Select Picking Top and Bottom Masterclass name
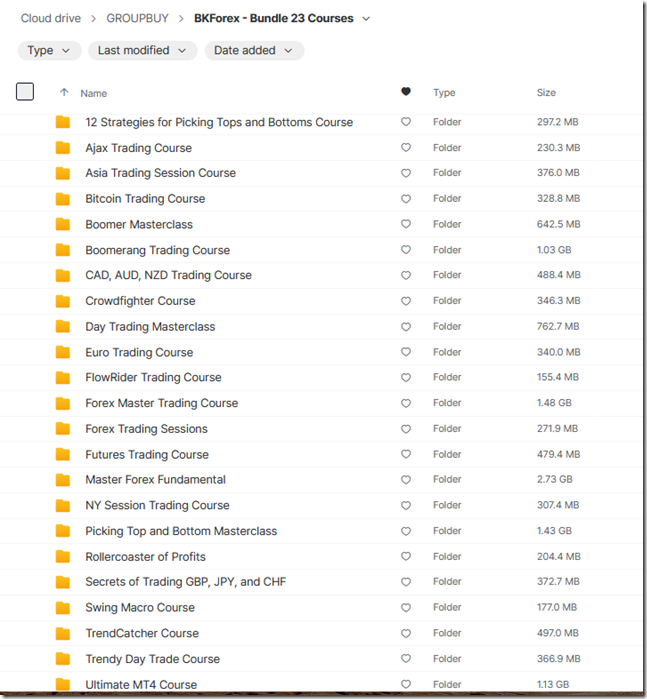The image size is (647, 699). point(181,531)
